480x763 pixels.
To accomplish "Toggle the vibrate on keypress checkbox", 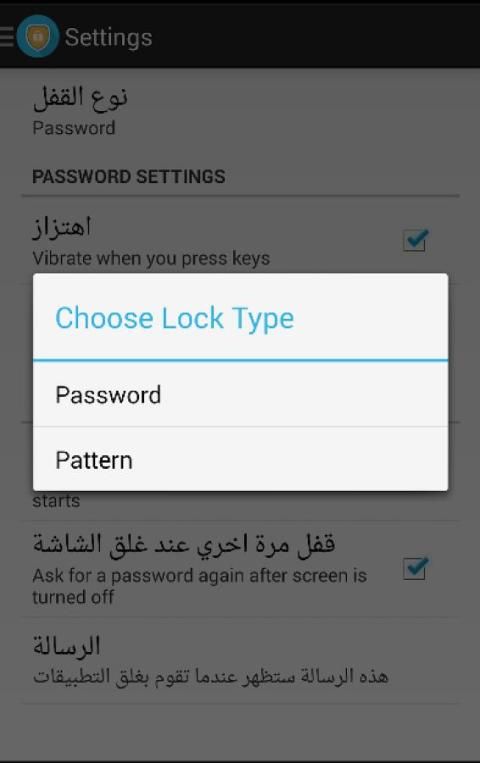I will point(415,240).
